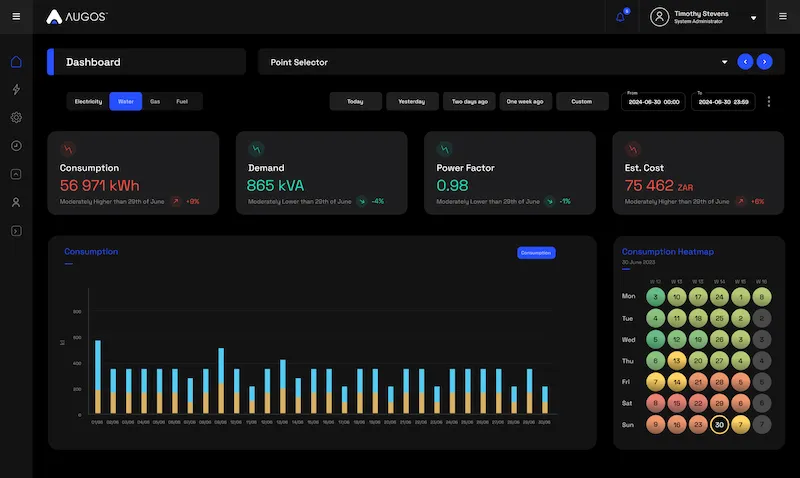Image resolution: width=800 pixels, height=478 pixels.
Task: Open the user sidebar section
Action: [16, 203]
